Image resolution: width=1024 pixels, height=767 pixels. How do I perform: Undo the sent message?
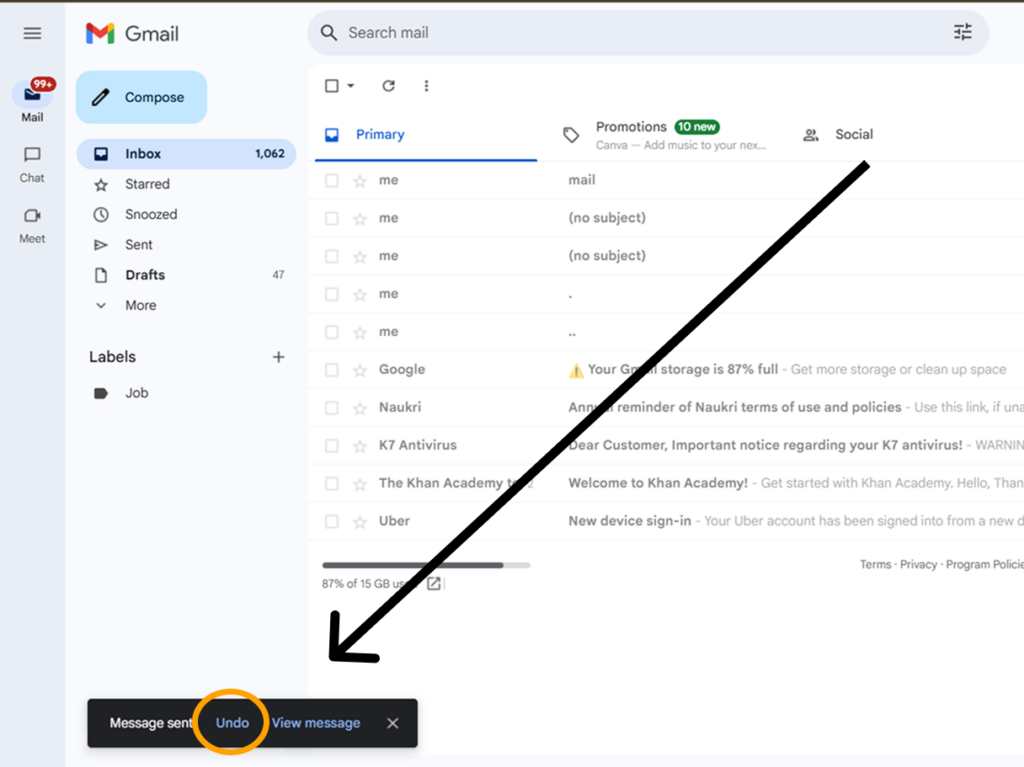click(x=232, y=723)
